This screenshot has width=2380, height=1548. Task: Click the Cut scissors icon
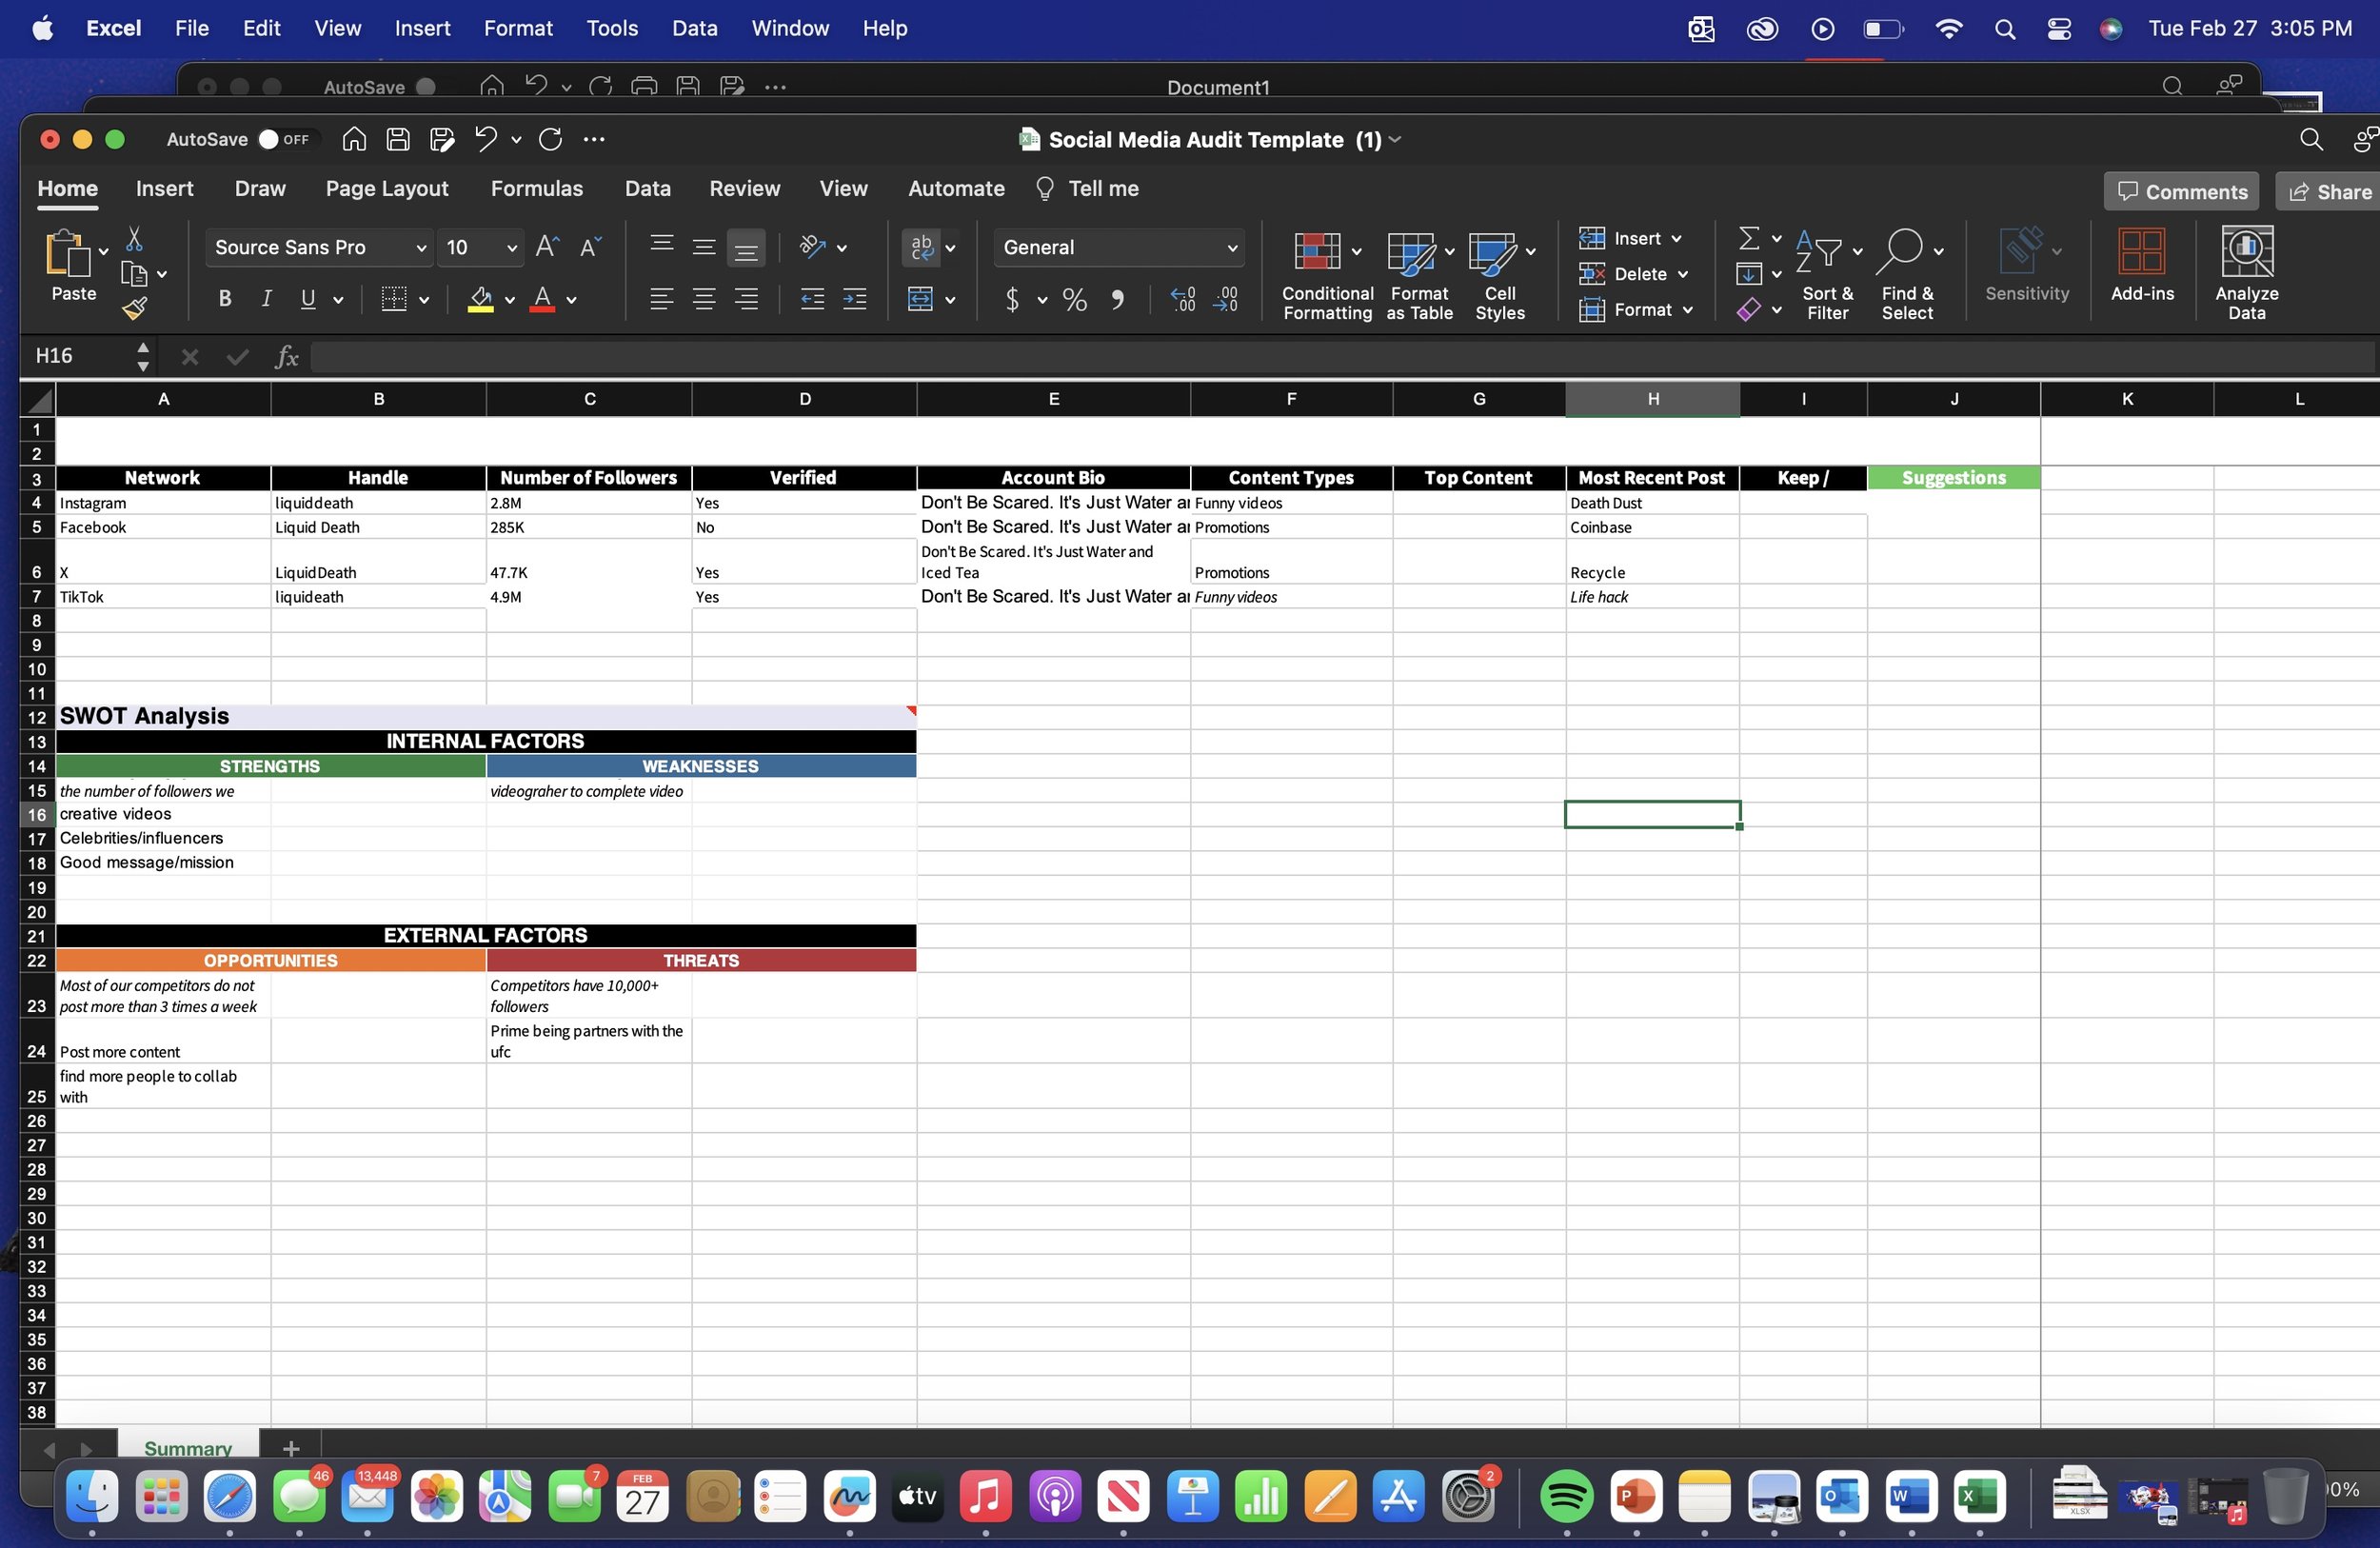click(x=134, y=239)
